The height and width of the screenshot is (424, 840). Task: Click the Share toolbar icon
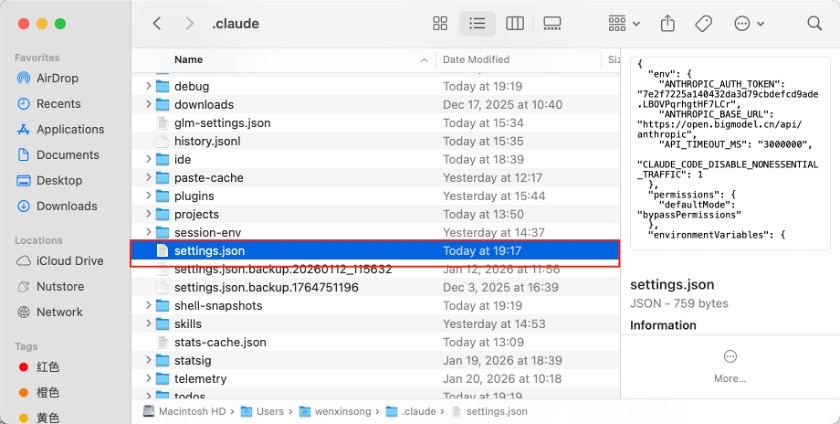coord(668,23)
